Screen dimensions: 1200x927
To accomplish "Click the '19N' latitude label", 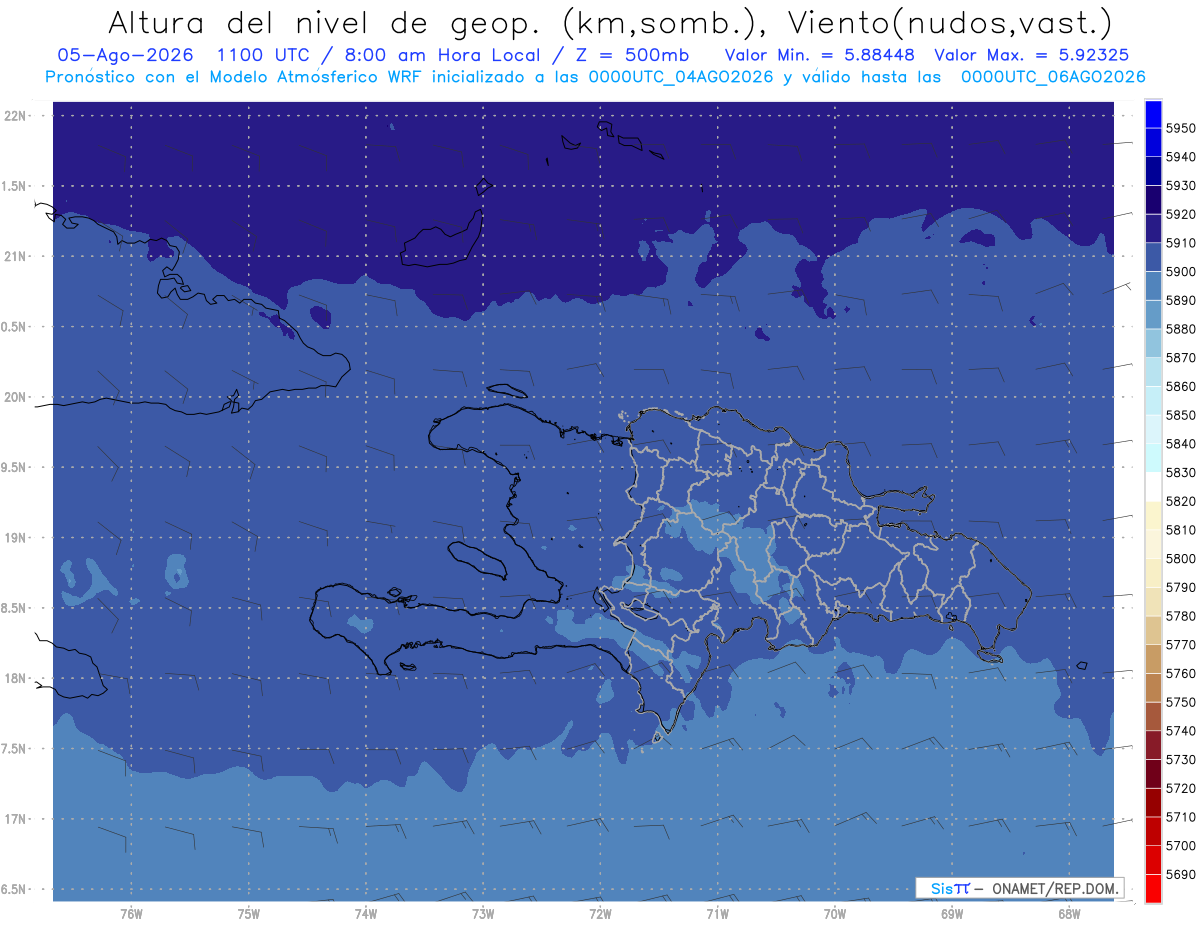I will pos(17,538).
